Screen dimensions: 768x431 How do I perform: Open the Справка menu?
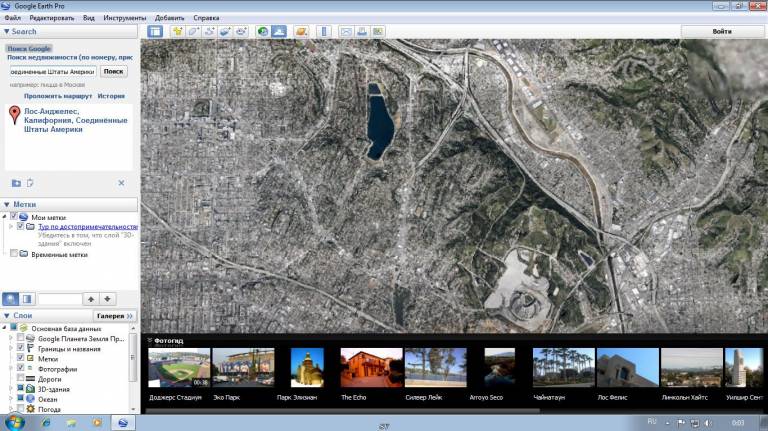coord(206,18)
